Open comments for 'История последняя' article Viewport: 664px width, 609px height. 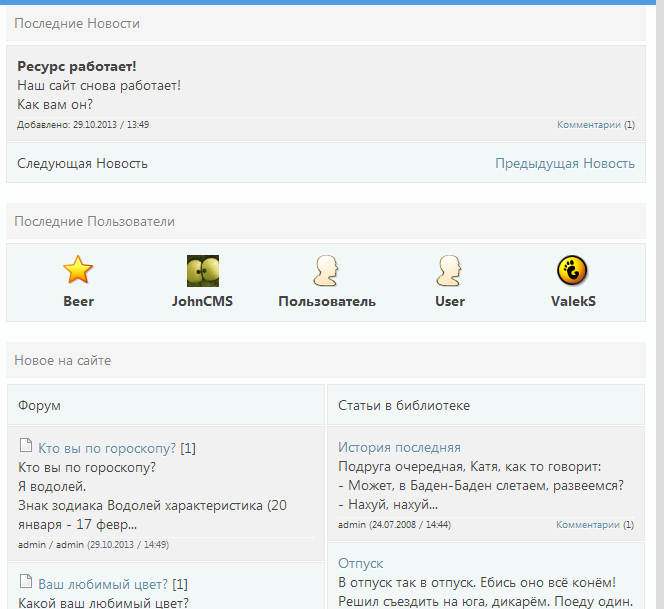pyautogui.click(x=595, y=524)
